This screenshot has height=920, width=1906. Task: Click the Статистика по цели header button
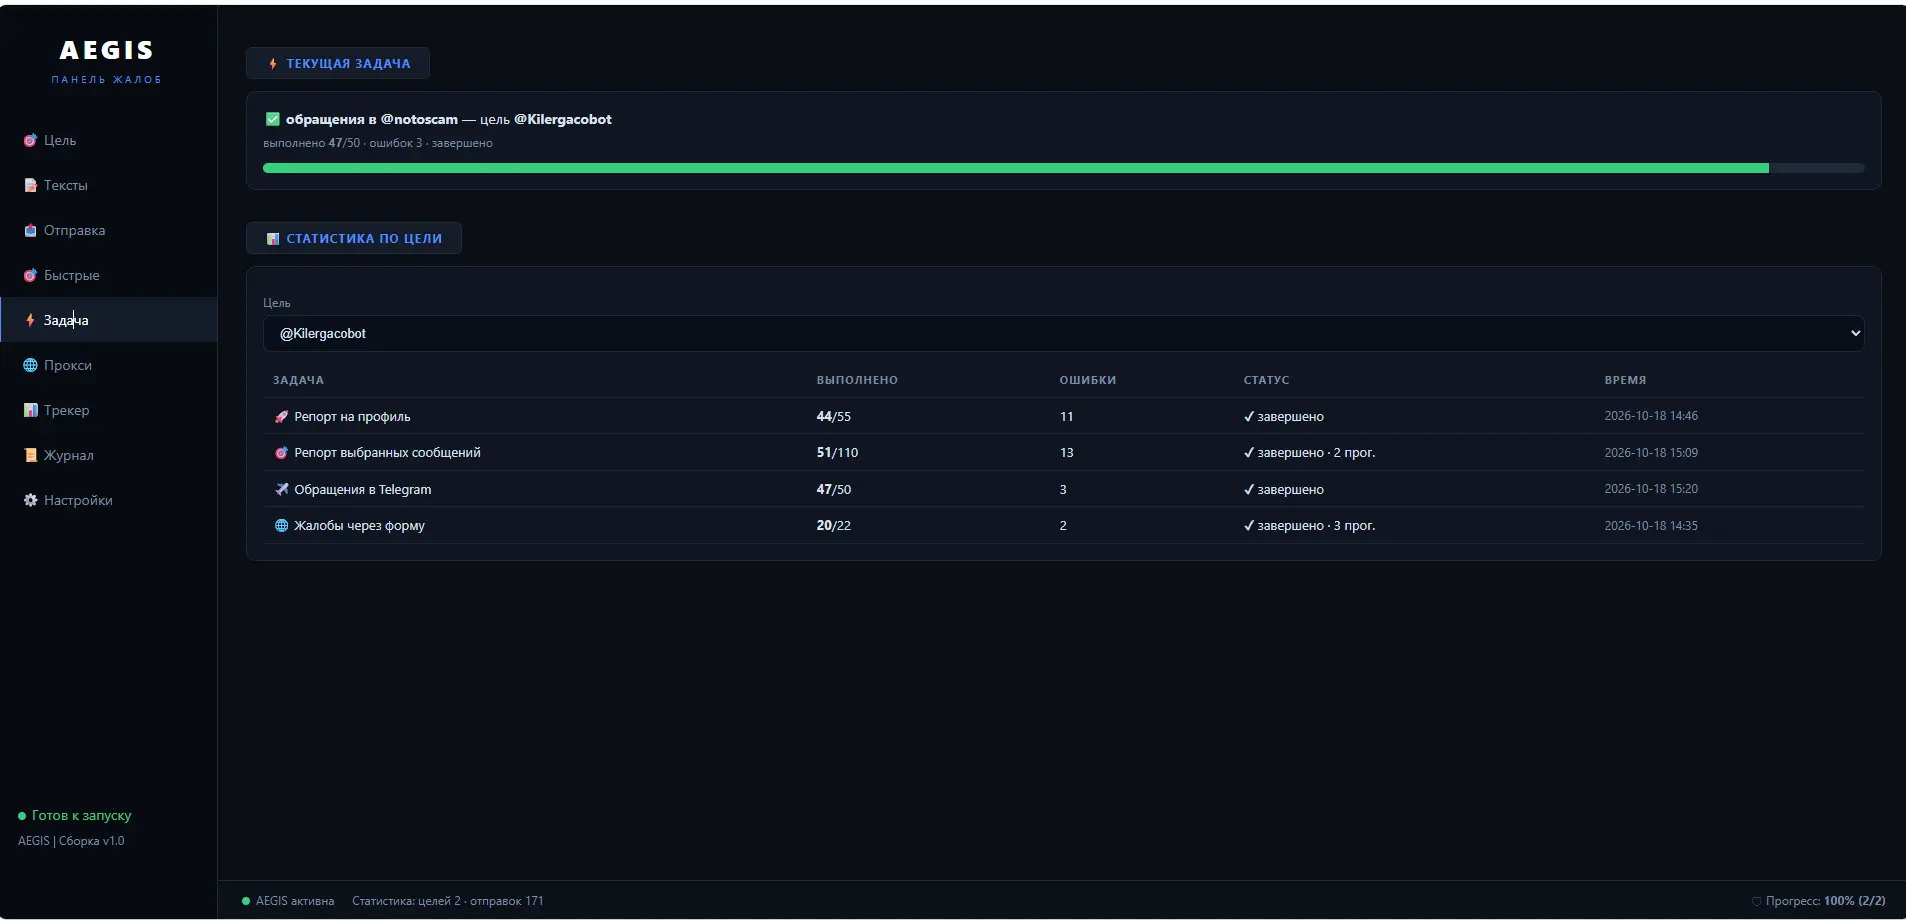click(354, 238)
